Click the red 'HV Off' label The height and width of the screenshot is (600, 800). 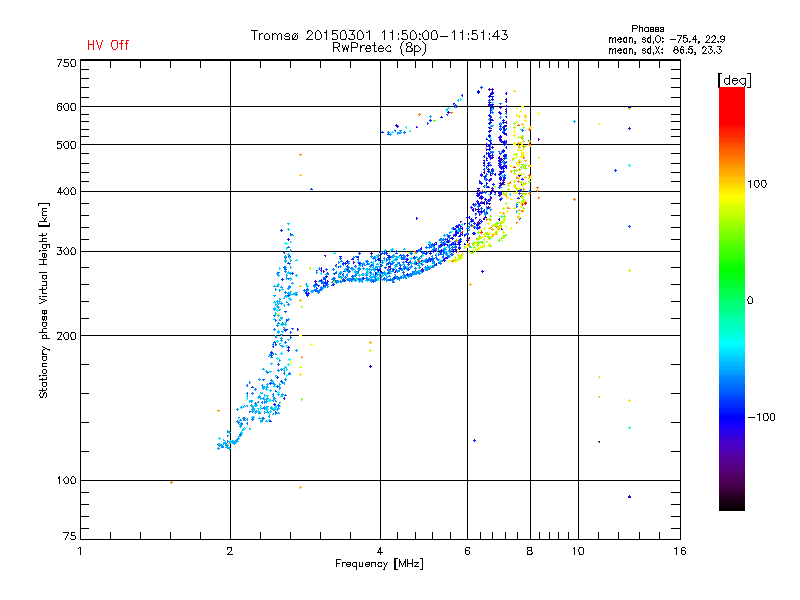point(108,45)
